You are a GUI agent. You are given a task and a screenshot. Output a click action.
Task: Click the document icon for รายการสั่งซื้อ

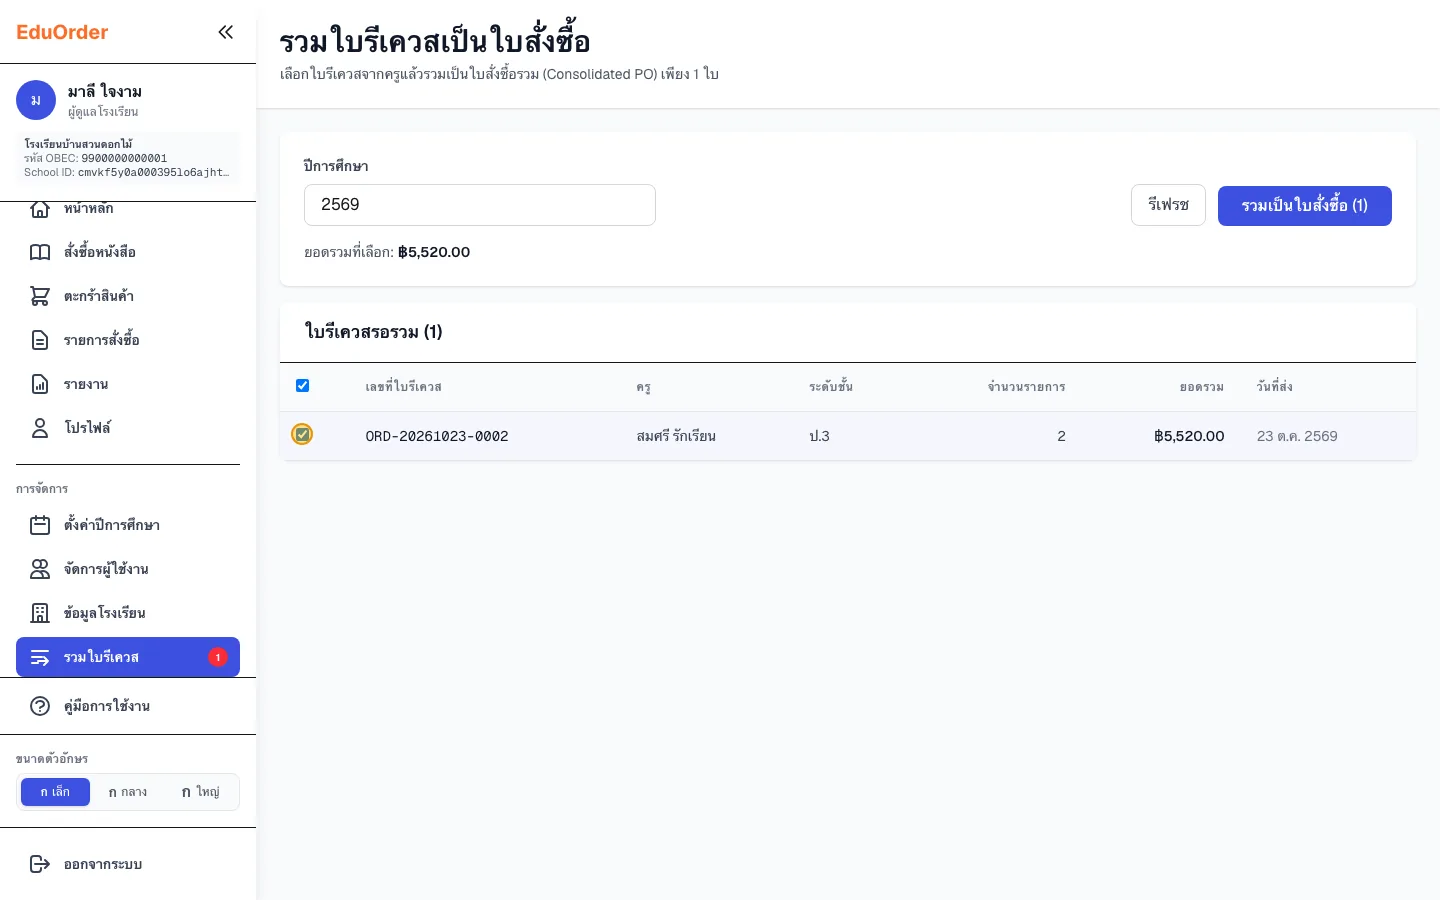tap(40, 340)
